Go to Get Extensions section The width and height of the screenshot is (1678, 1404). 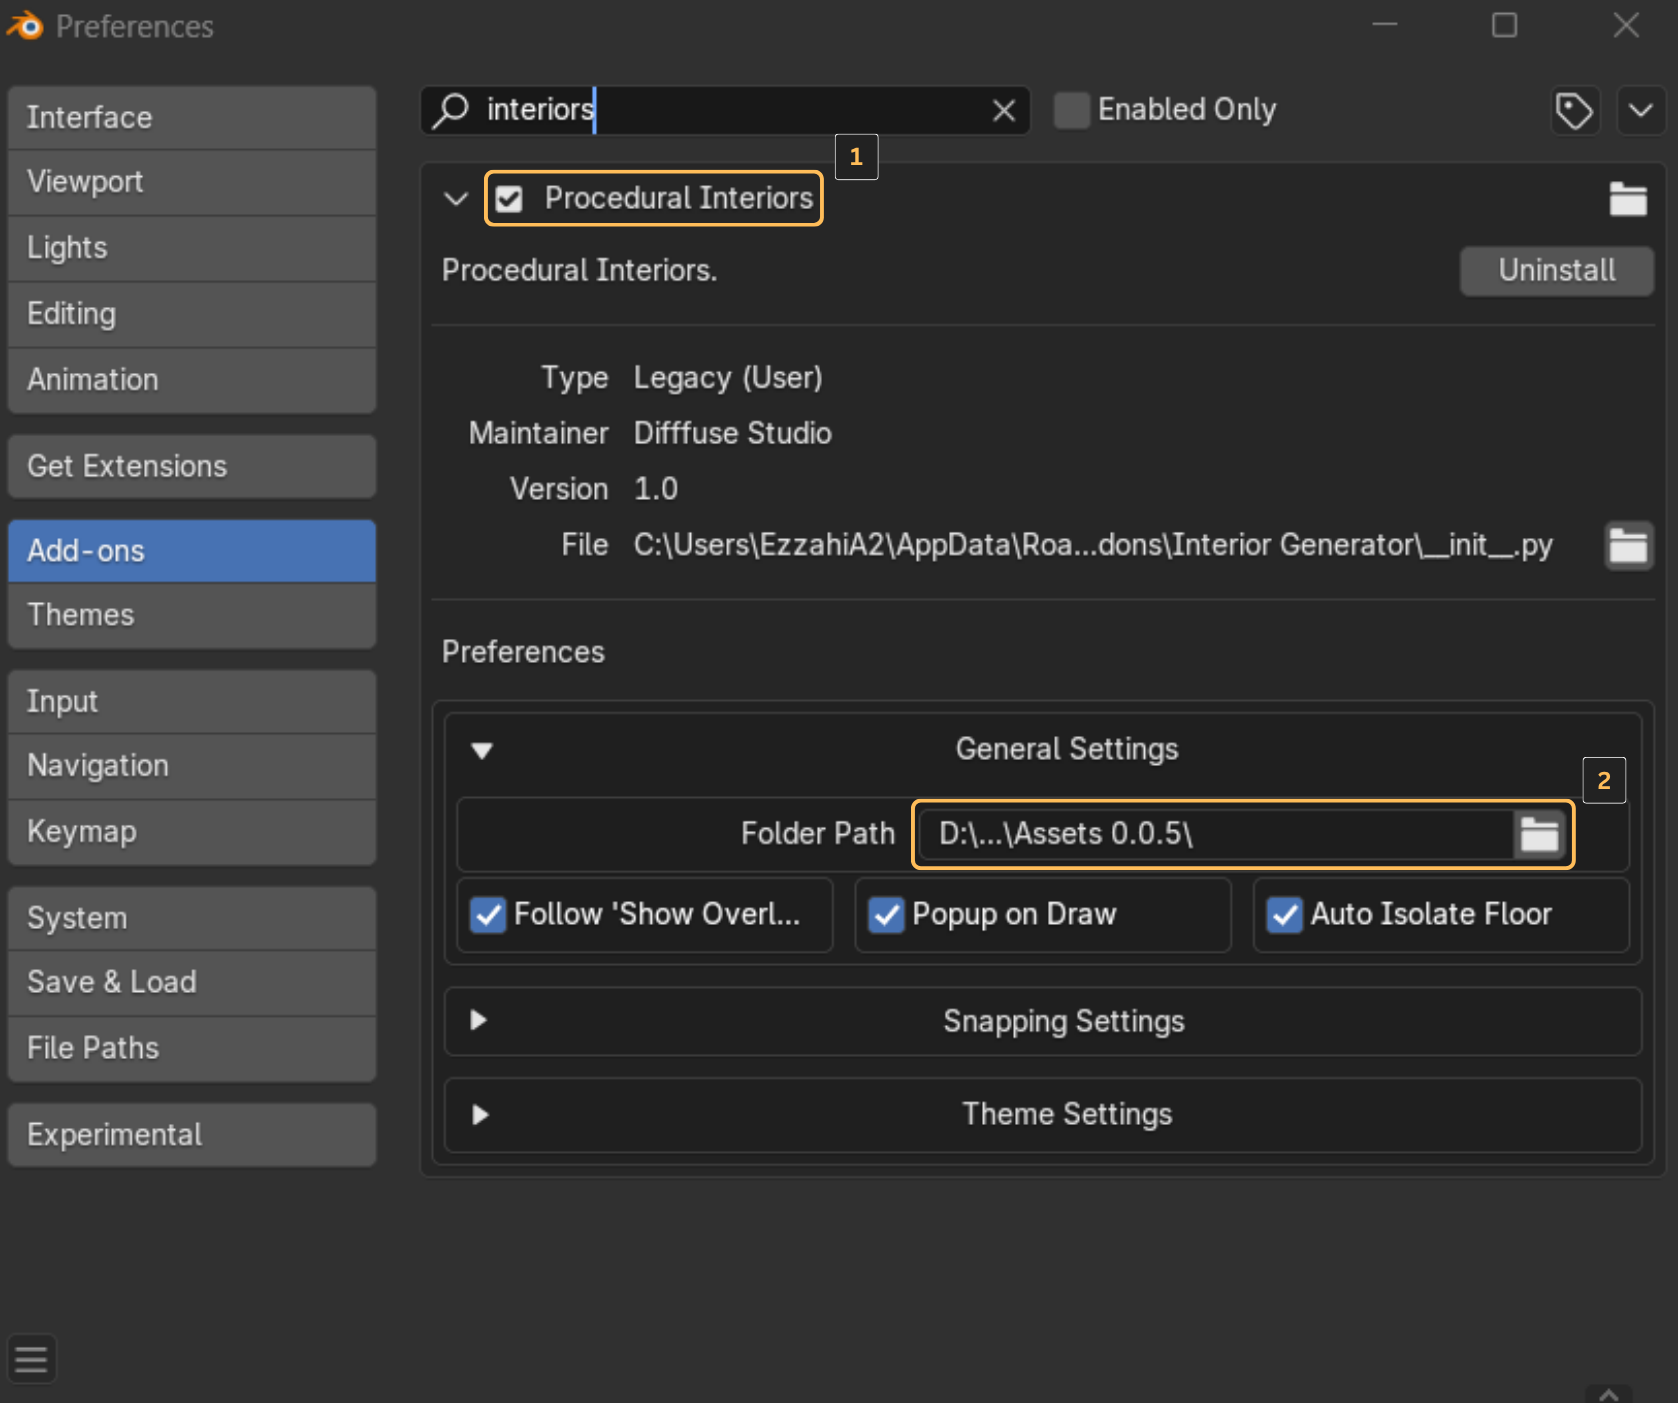[192, 466]
